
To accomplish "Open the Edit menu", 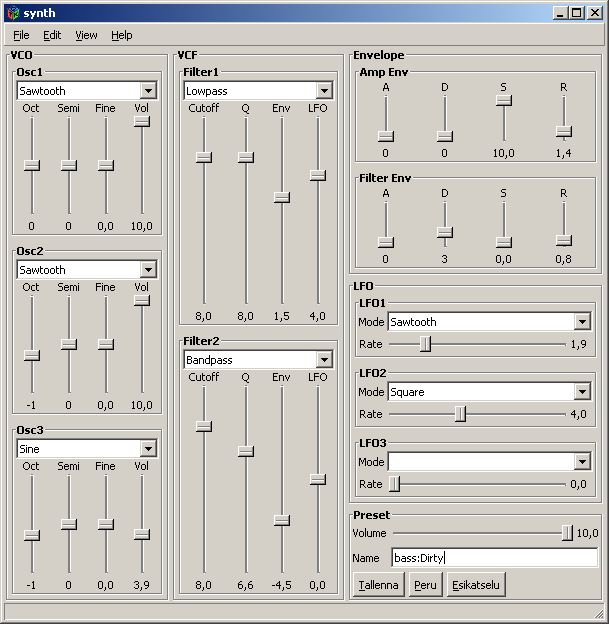I will (52, 35).
